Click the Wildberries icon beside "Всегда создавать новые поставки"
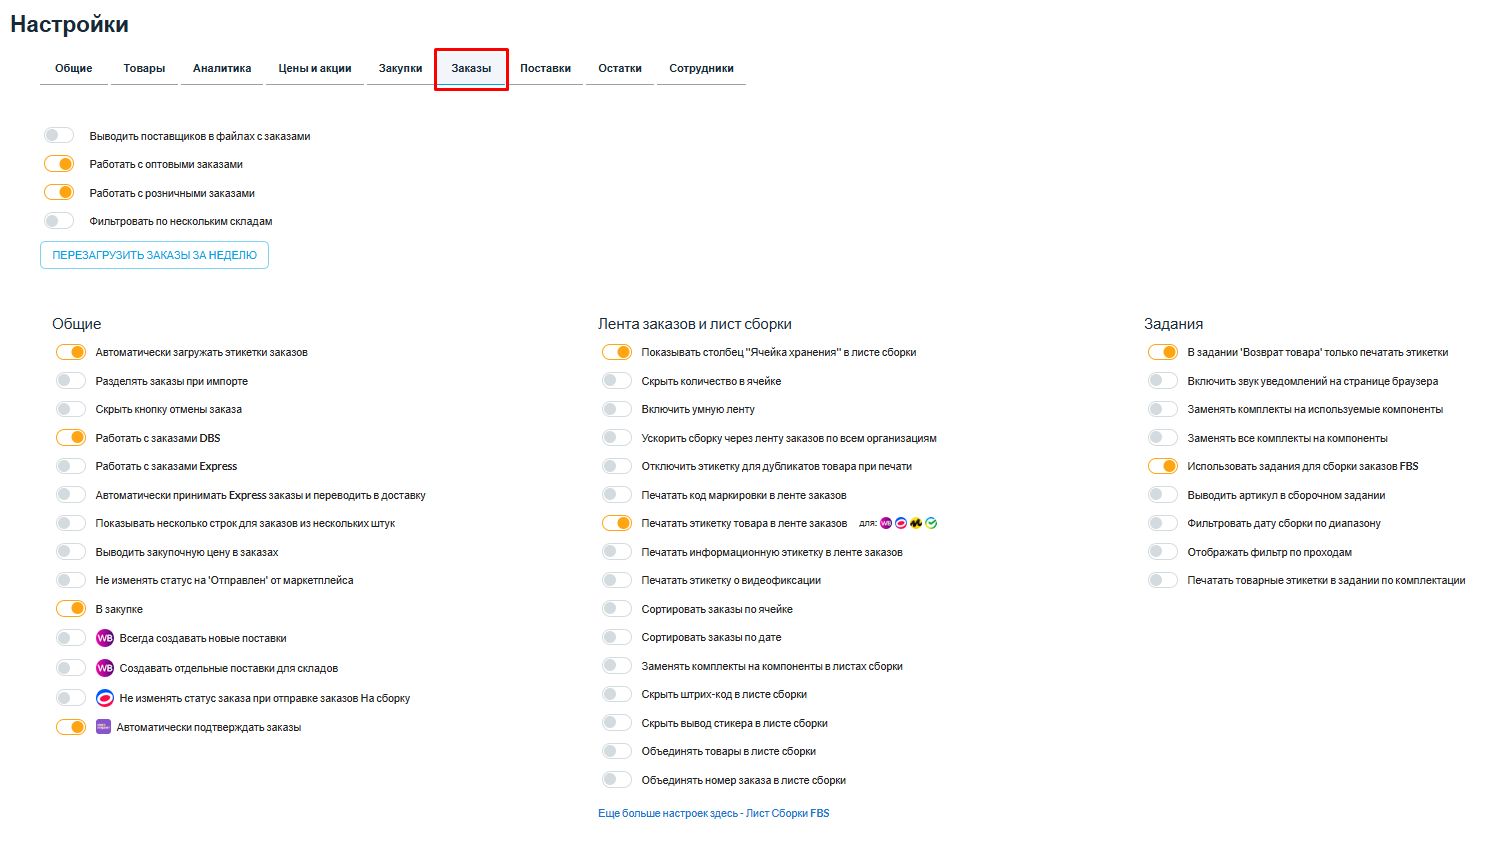Screen dimensions: 1493x851 [x=105, y=638]
